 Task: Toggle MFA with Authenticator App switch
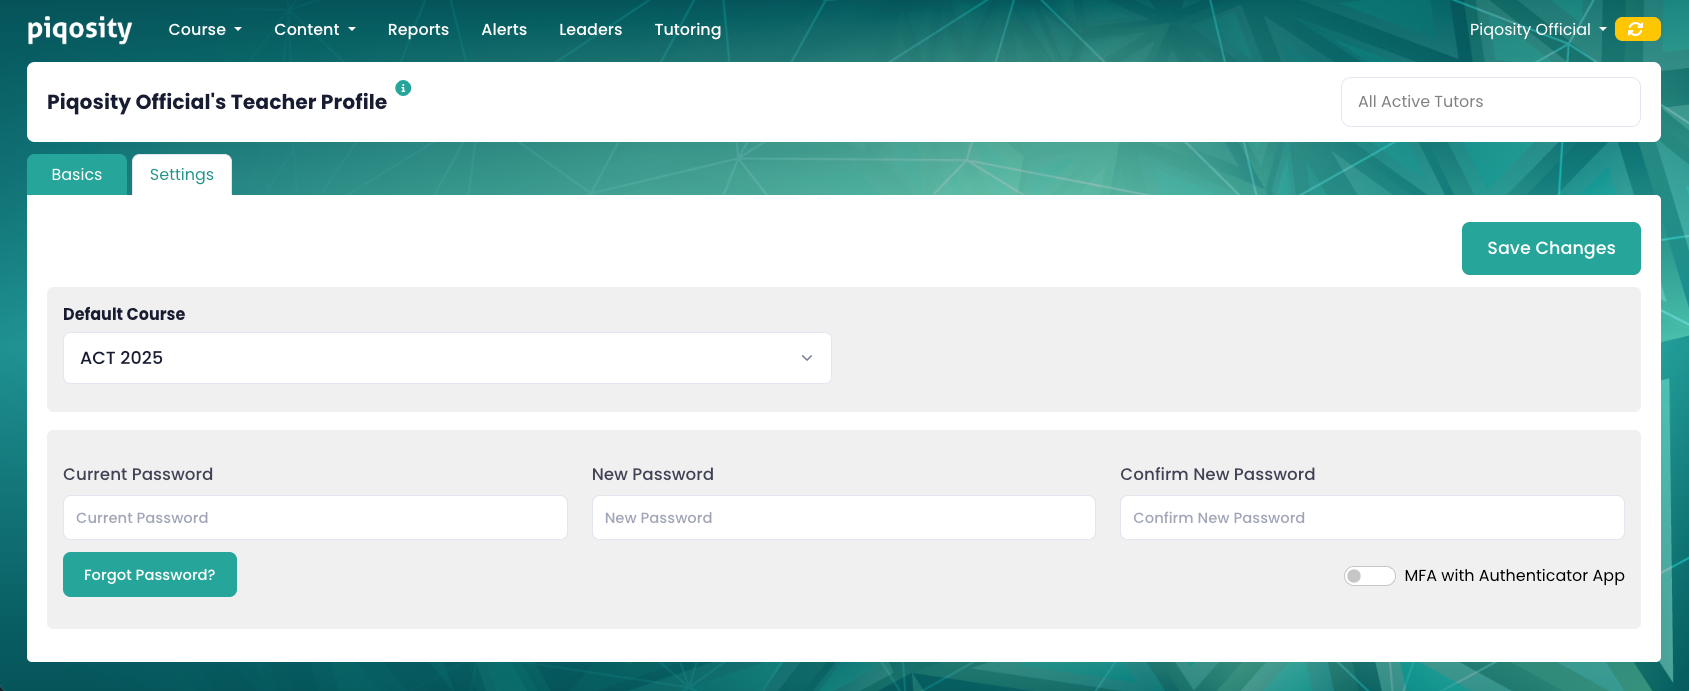1369,576
